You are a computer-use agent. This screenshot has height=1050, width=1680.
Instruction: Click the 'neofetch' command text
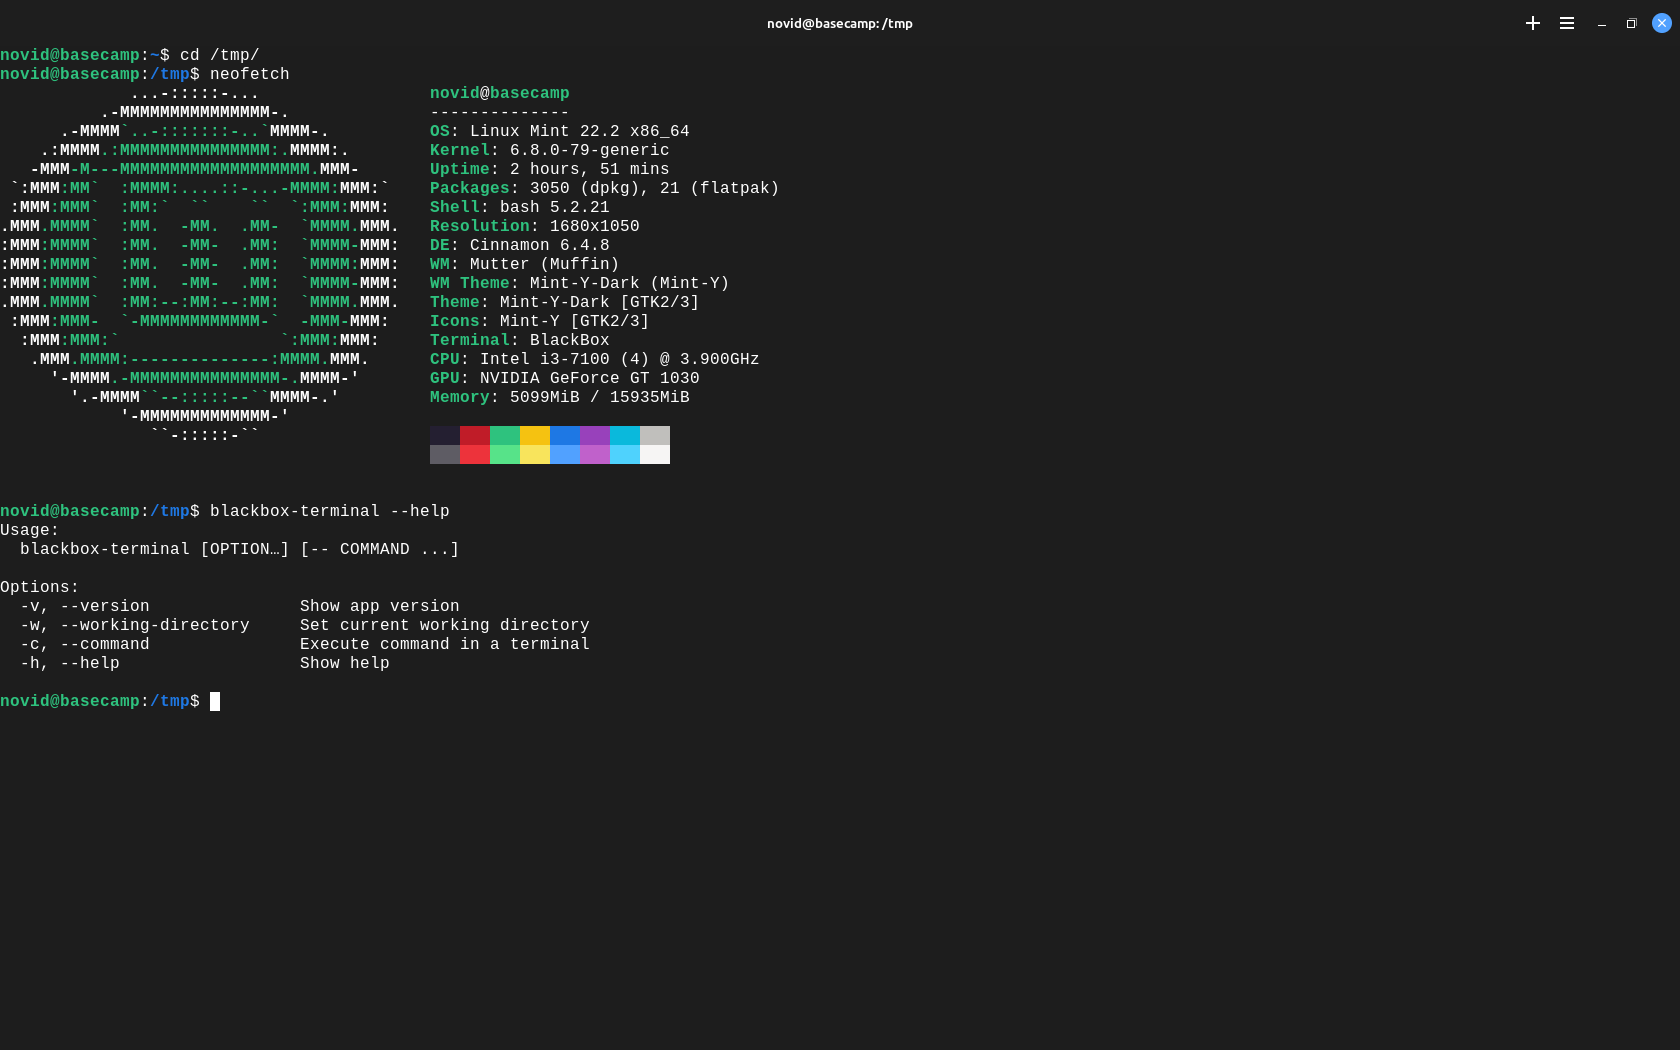(x=249, y=74)
